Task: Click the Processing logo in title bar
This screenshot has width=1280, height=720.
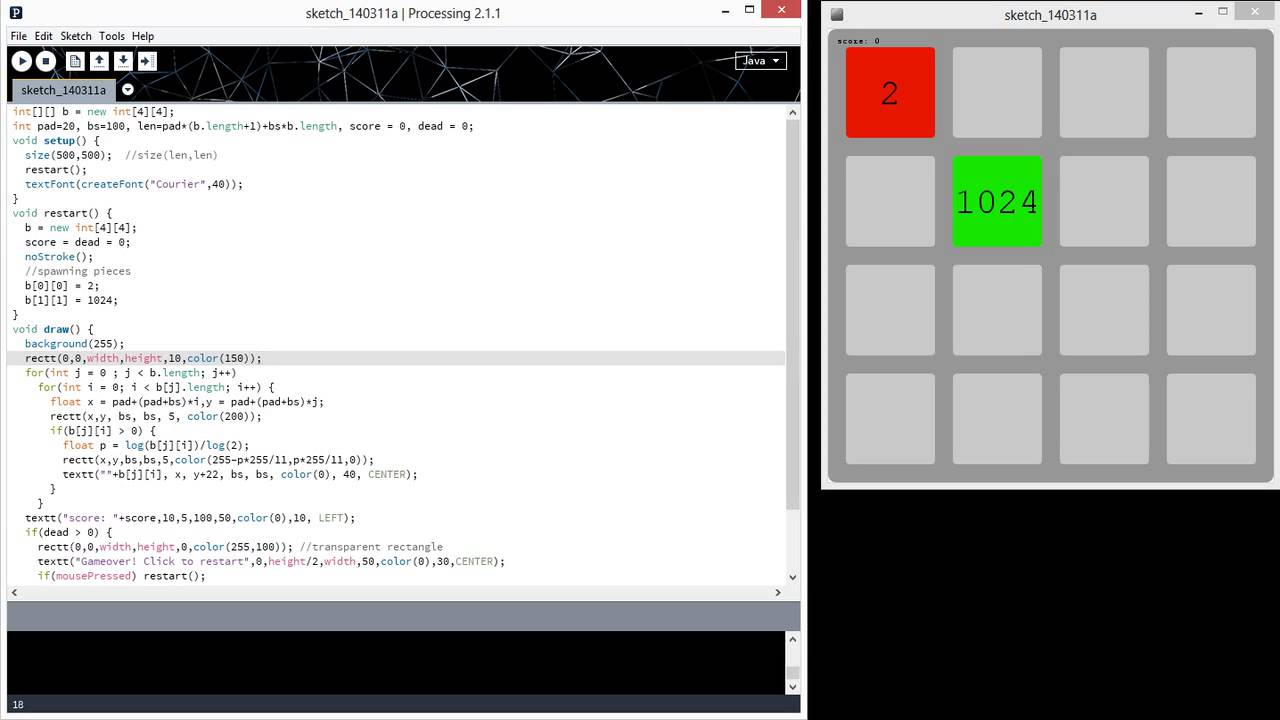Action: 16,13
